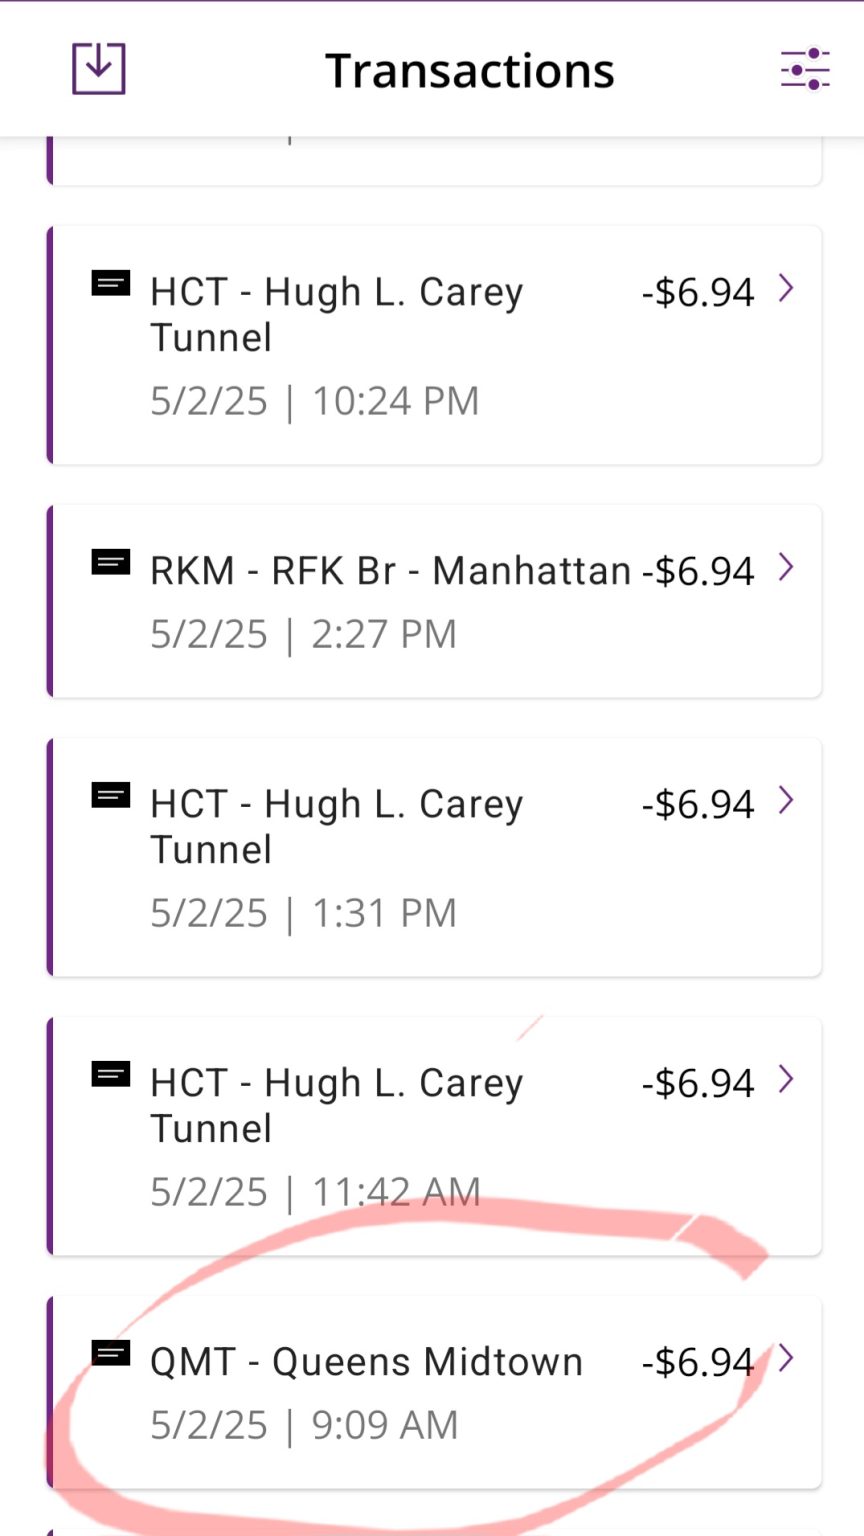Viewport: 864px width, 1536px height.
Task: Expand the RFK Br - Manhattan transaction chevron
Action: point(786,567)
